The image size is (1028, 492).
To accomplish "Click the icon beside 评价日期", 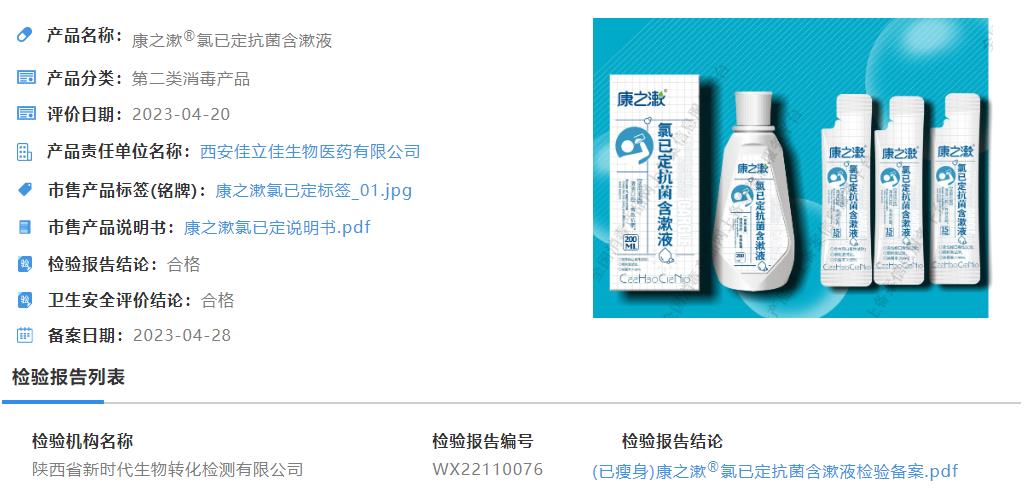I will 26,113.
